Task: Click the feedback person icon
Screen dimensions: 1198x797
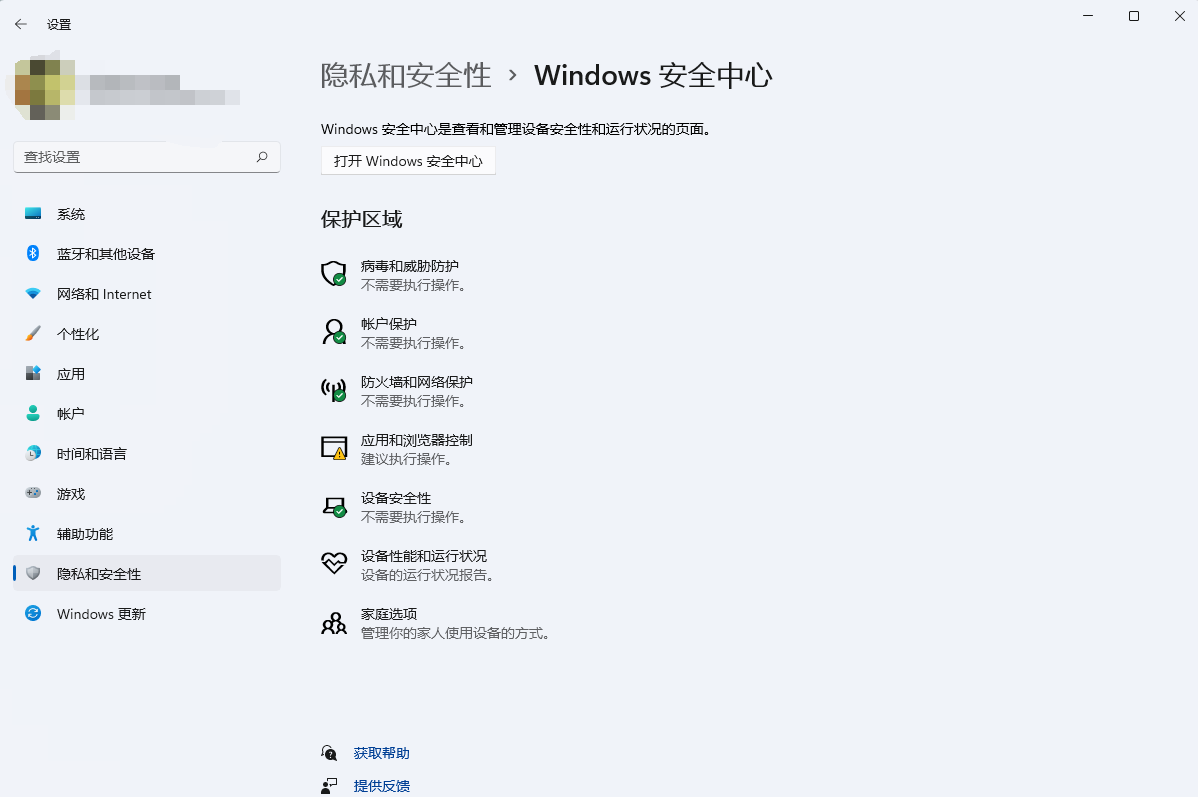Action: coord(329,786)
